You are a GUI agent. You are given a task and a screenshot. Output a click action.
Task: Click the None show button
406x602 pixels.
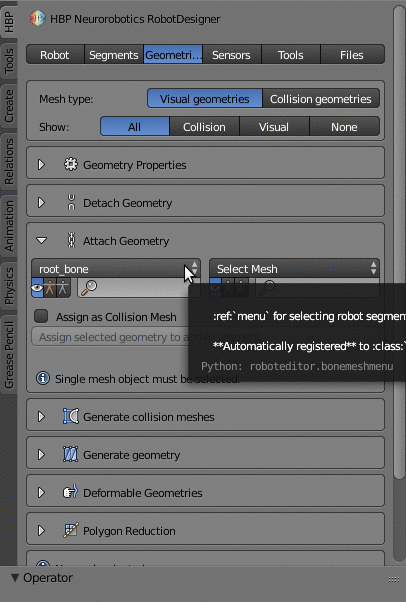(344, 127)
